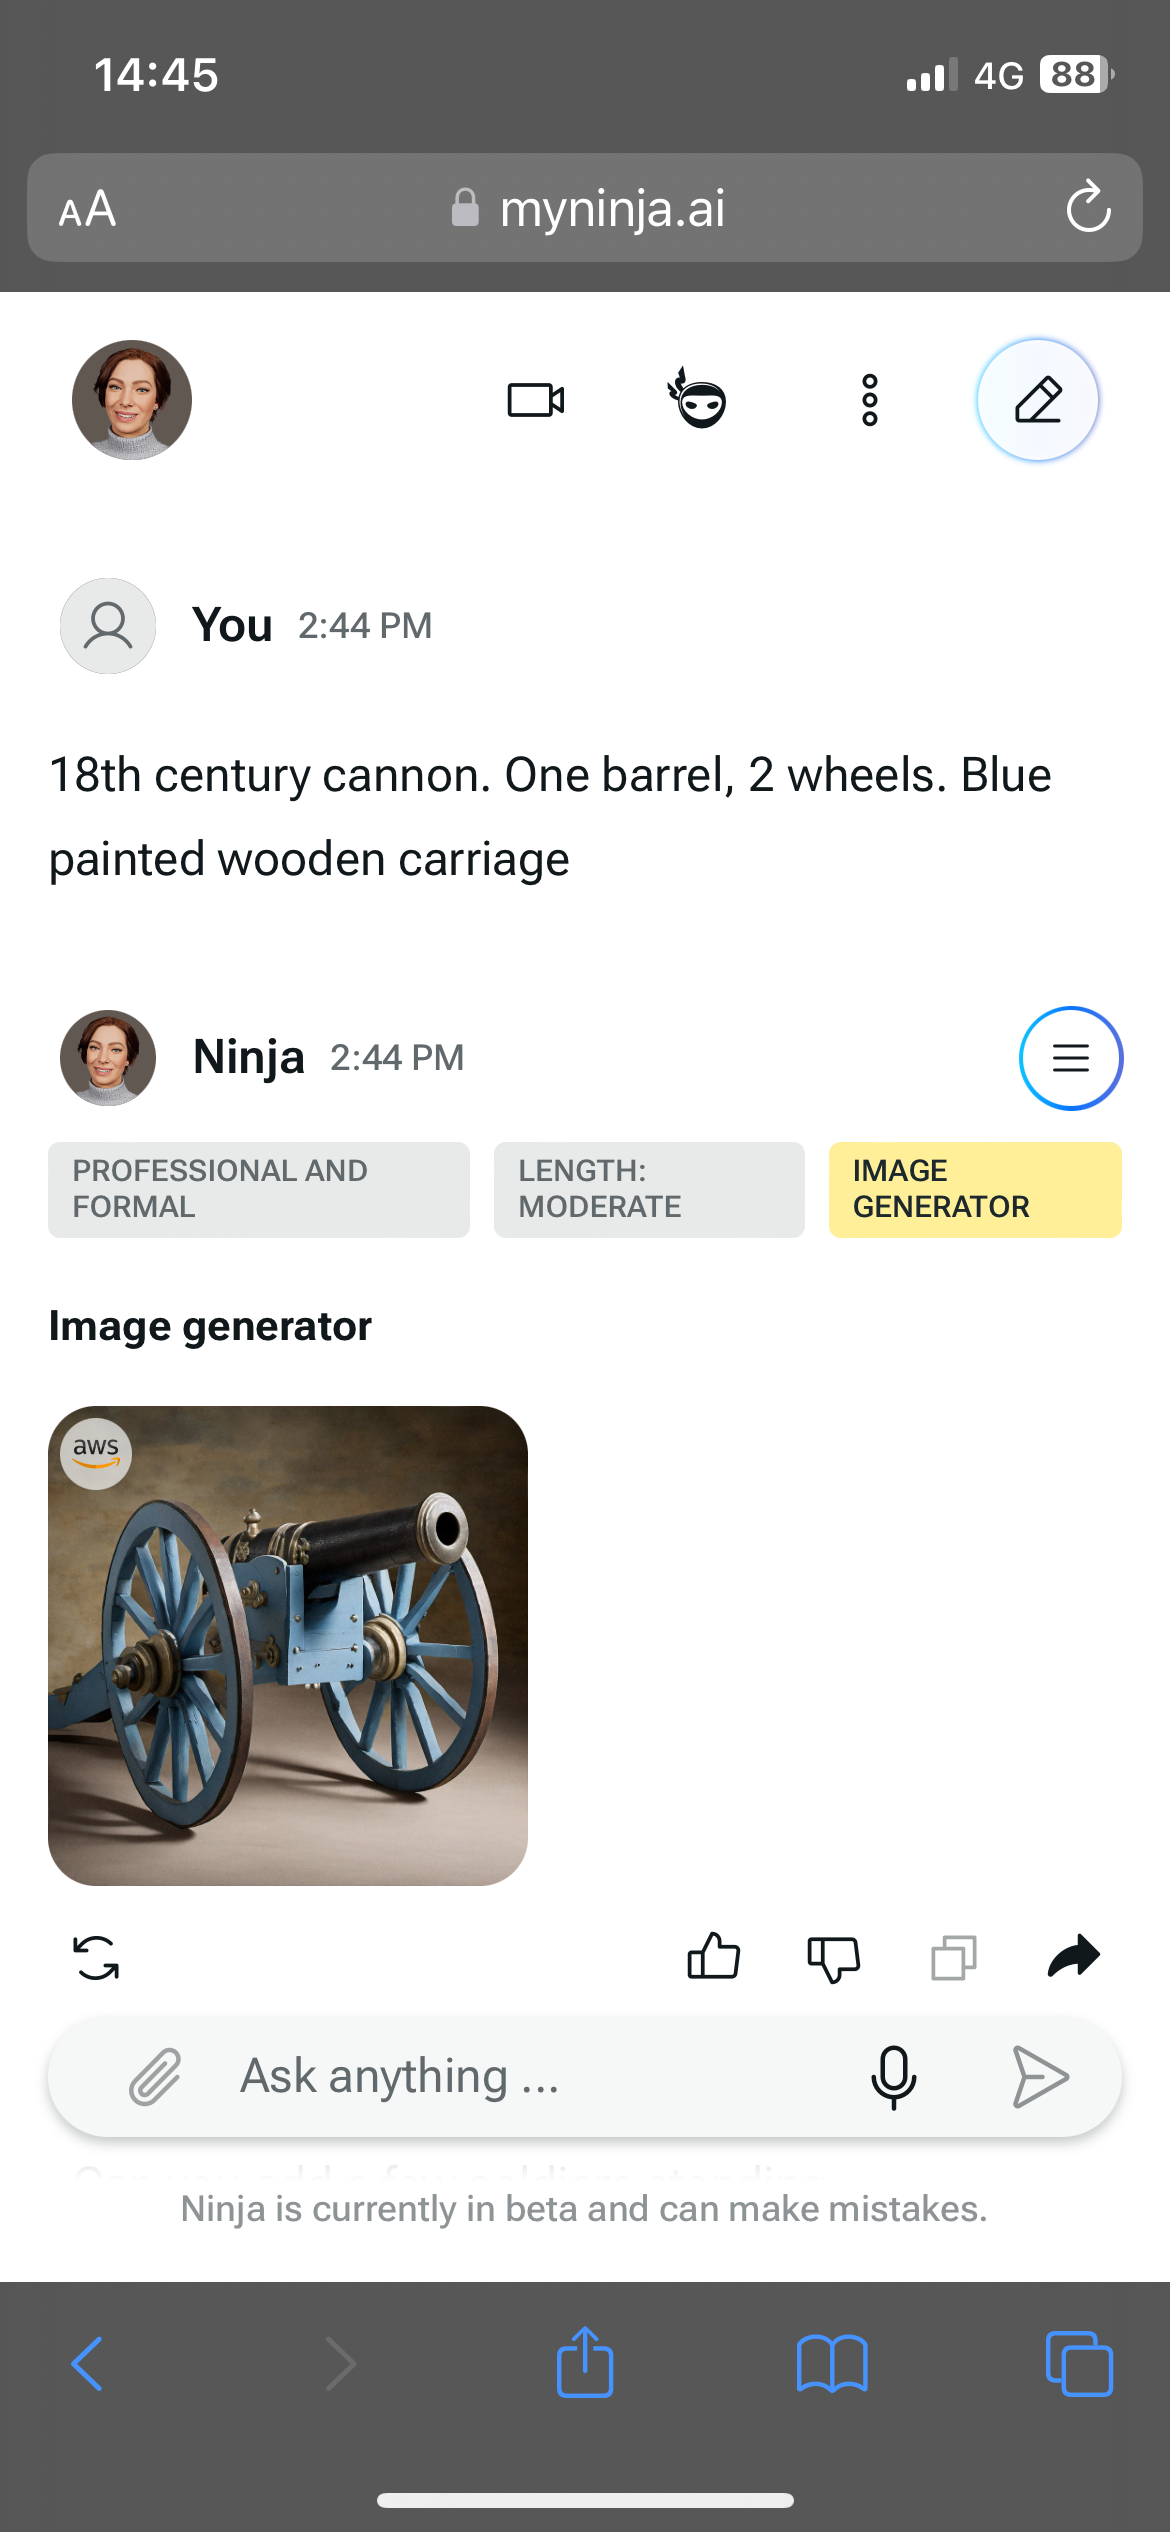The image size is (1170, 2532).
Task: Tap the Ninja avatar profile picture at top
Action: (x=132, y=400)
